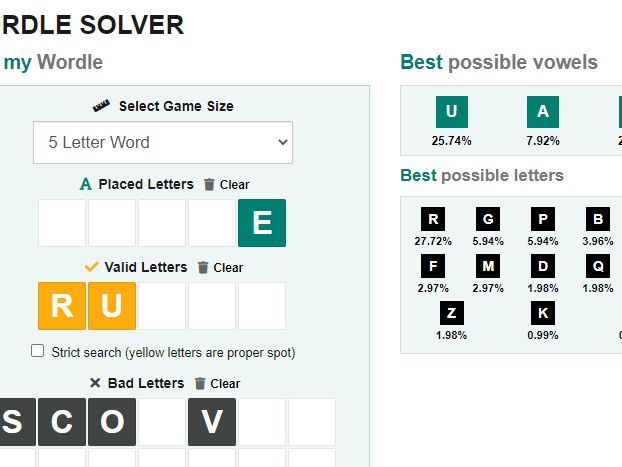Click the green U vowel tile
Viewport: 622px width, 467px height.
click(x=451, y=112)
